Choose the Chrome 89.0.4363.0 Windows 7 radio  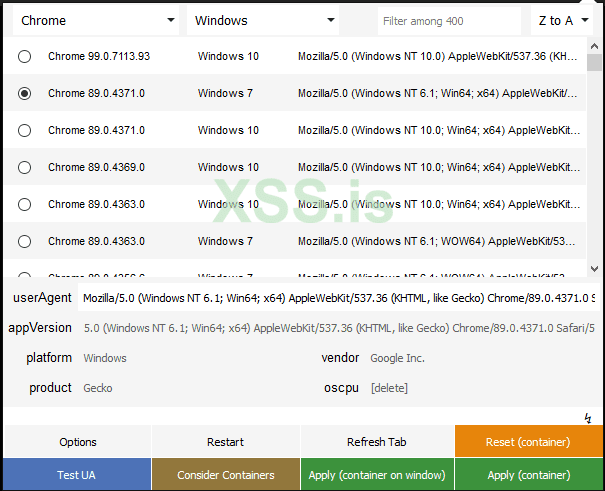(x=24, y=242)
